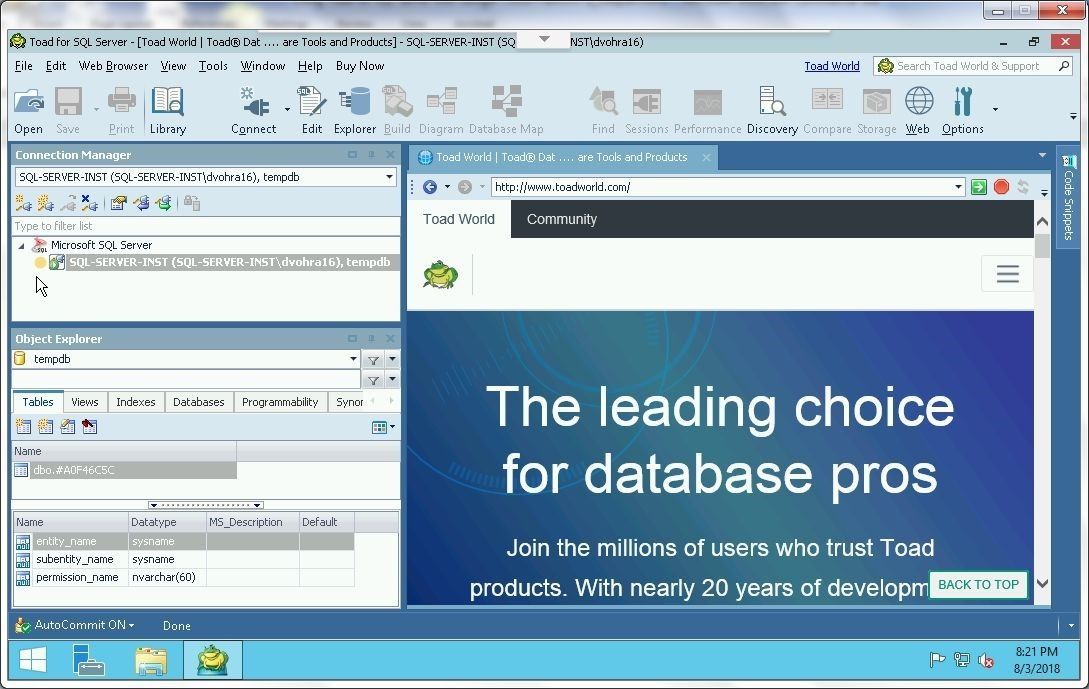This screenshot has width=1089, height=689.
Task: Click the green-arrow connection icon in Connection Manager
Action: tap(164, 203)
